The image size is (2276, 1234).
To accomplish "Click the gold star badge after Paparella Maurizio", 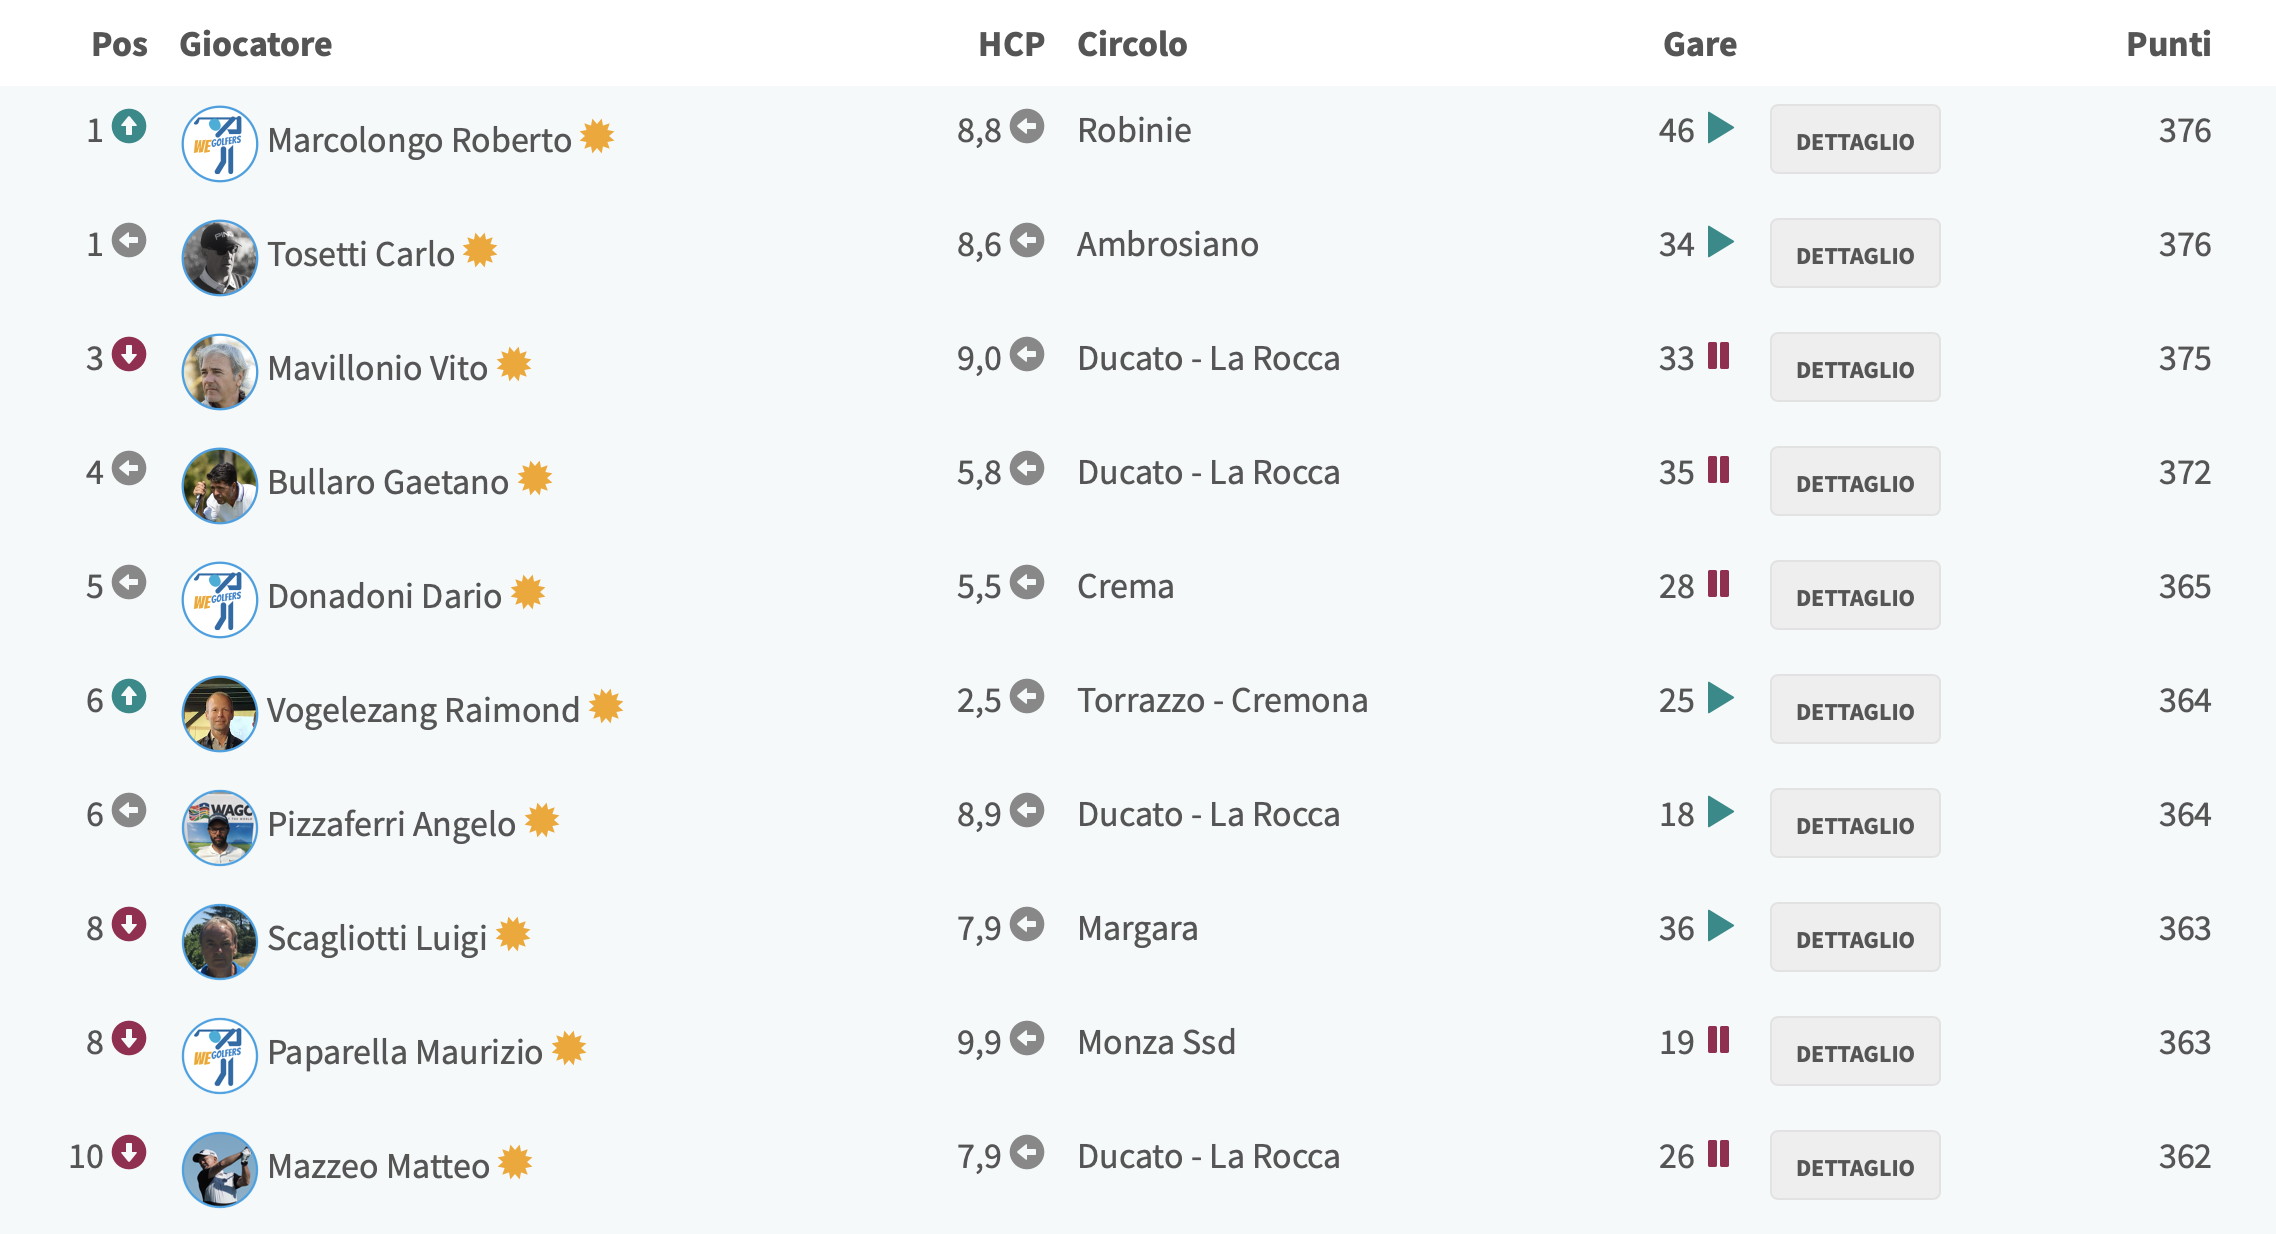I will point(568,1048).
